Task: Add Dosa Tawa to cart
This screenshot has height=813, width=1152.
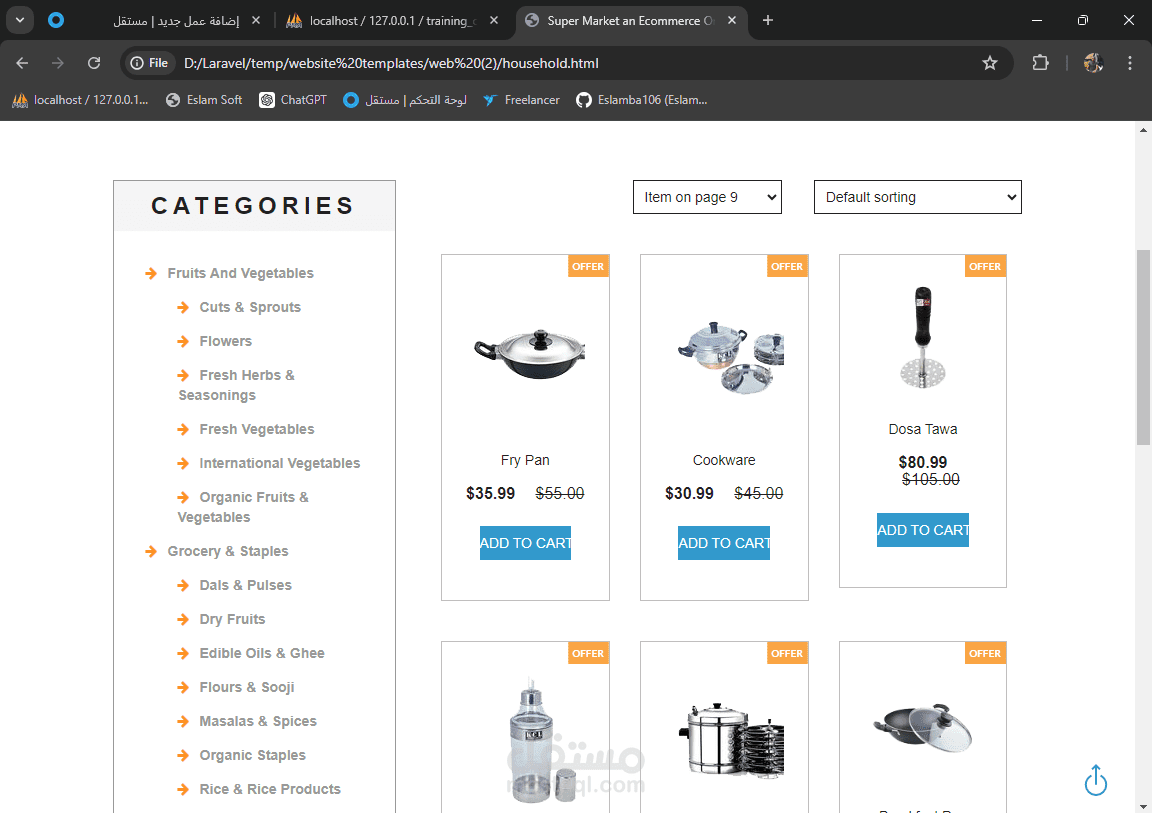Action: (x=923, y=530)
